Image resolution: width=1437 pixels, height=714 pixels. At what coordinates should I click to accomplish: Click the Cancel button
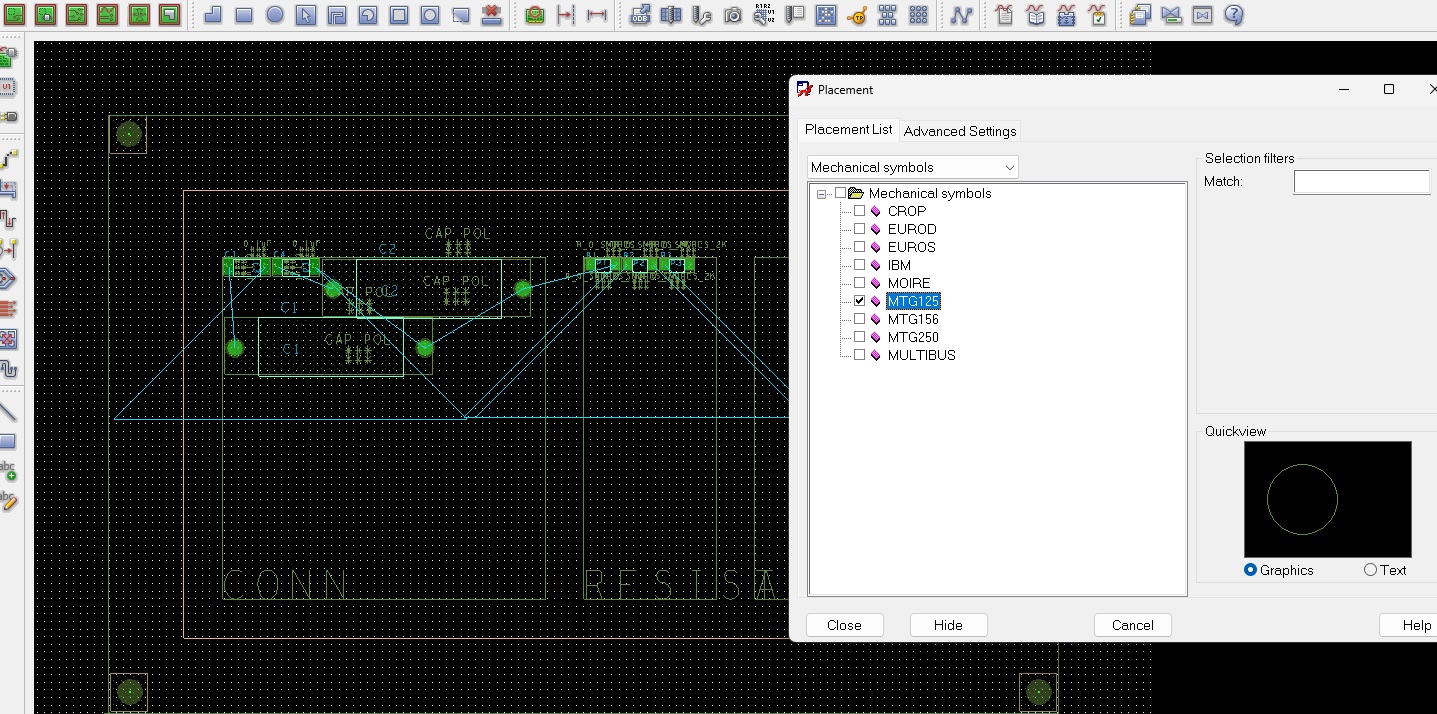point(1132,625)
